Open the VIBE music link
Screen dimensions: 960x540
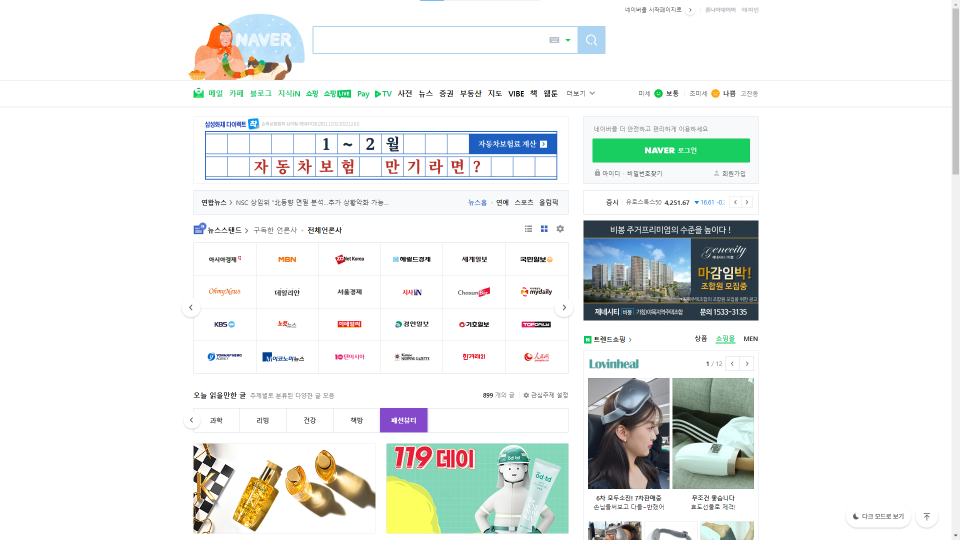(x=516, y=94)
